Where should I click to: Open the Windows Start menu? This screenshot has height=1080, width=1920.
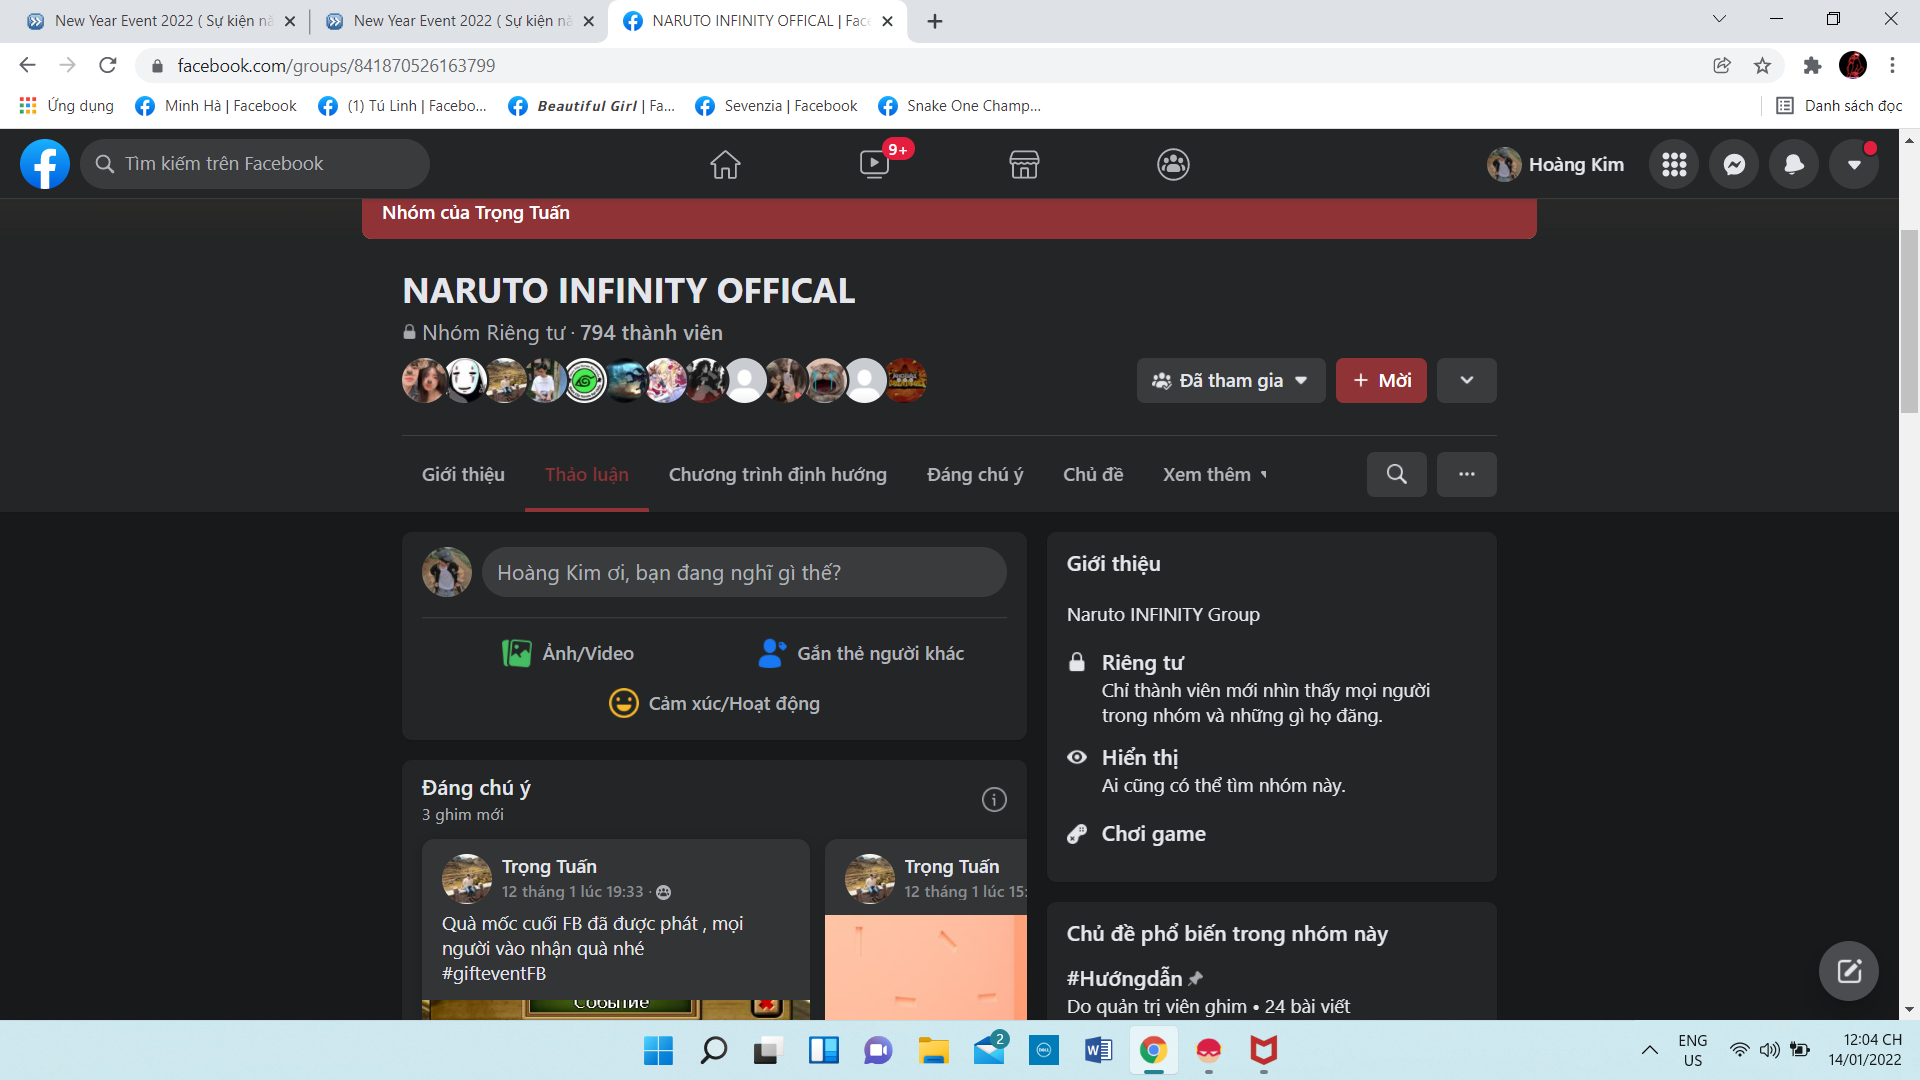[658, 1050]
